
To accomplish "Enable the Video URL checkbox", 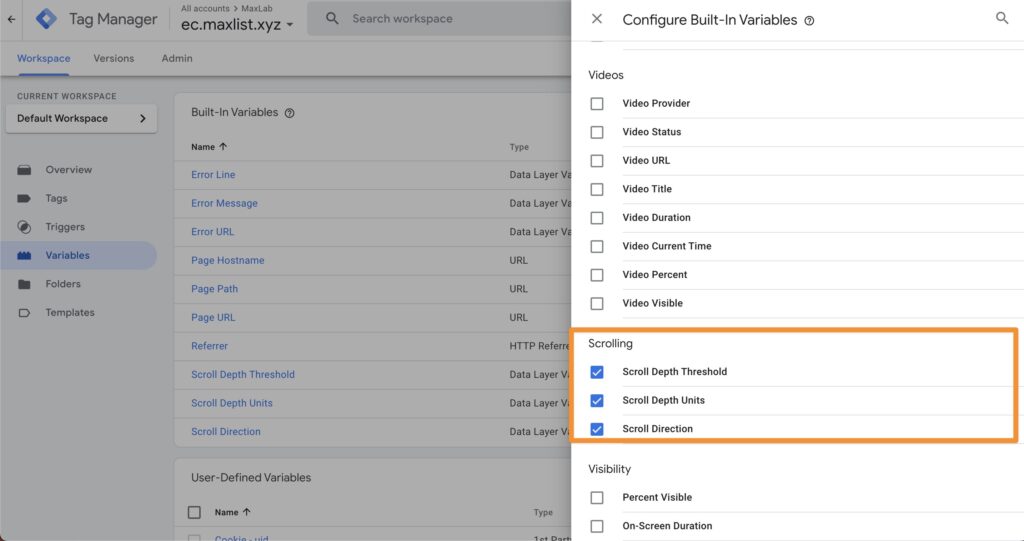I will point(597,161).
